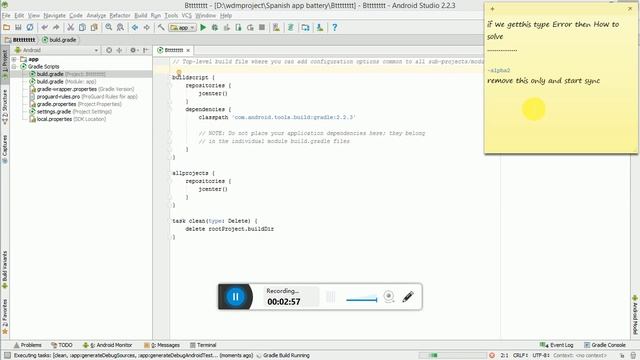
Task: Click the Copy icon in toolbar
Action: [82, 27]
